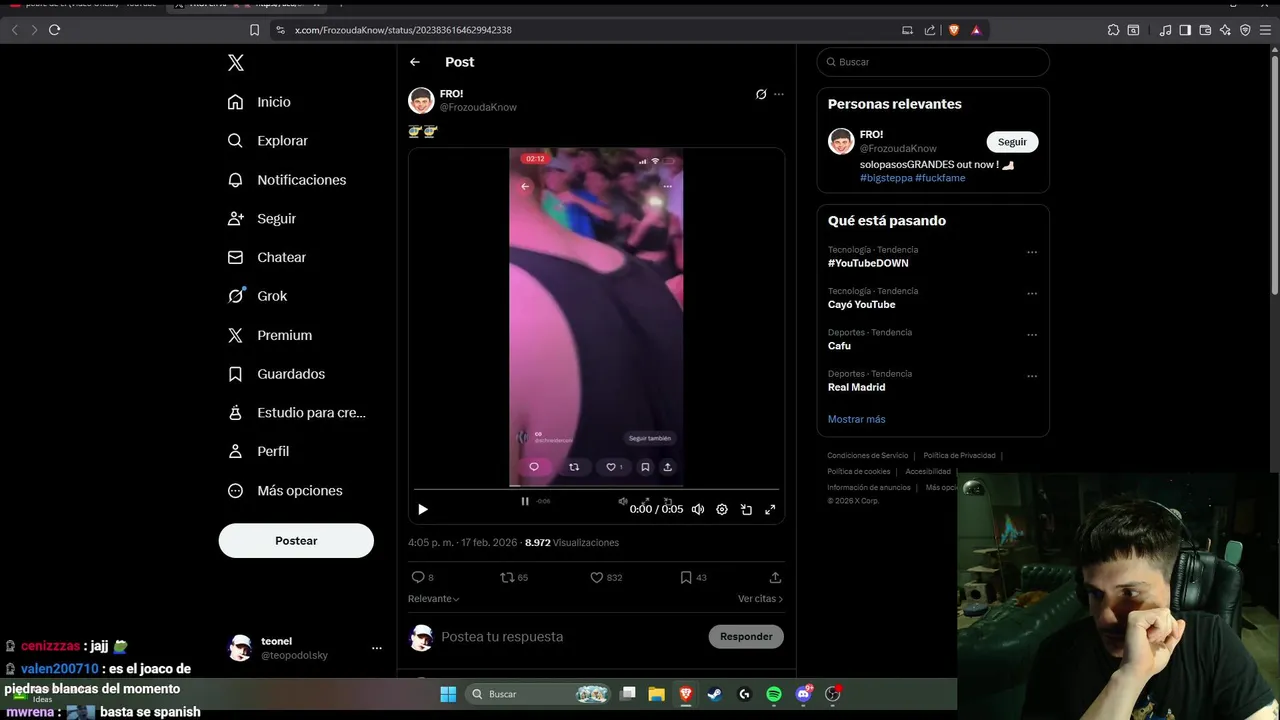The width and height of the screenshot is (1280, 720).
Task: Open the Real Madrid trend
Action: tap(856, 387)
